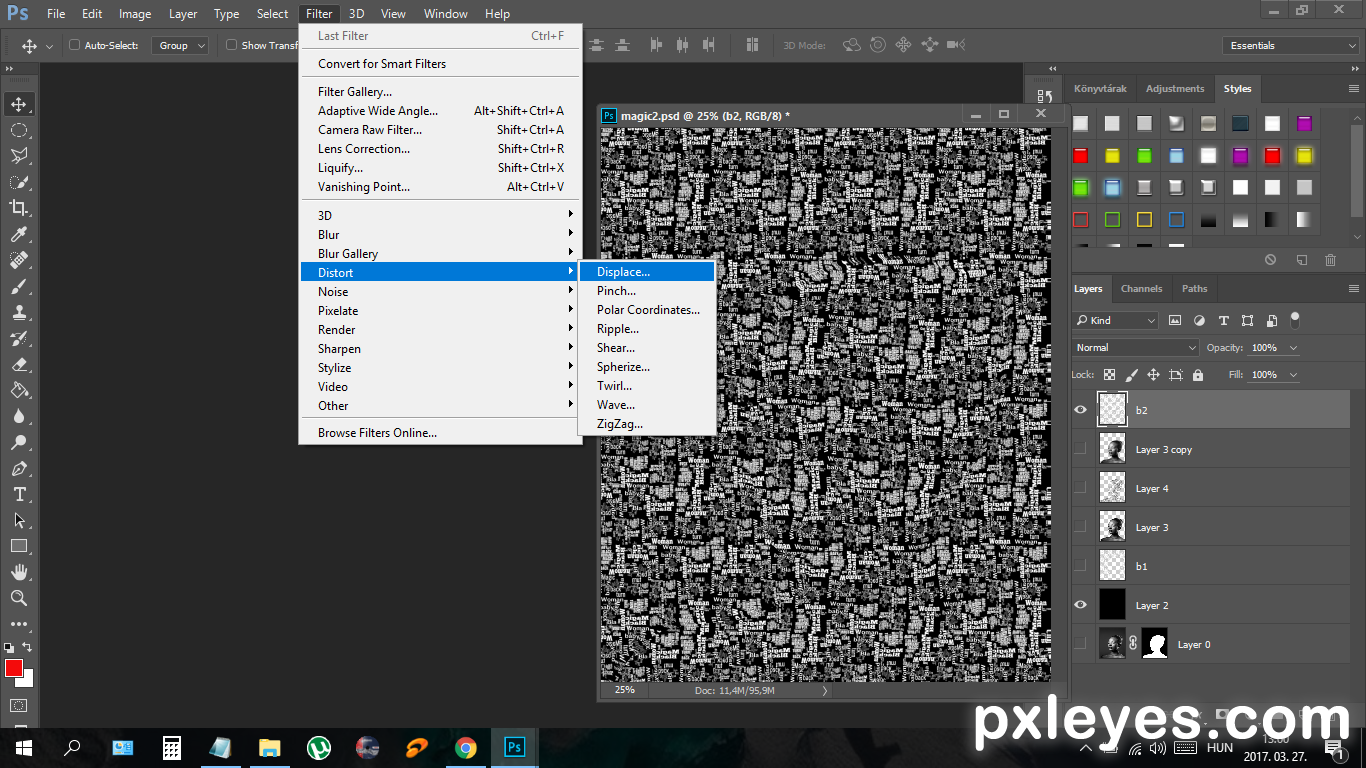Open Filter Gallery menu item
The width and height of the screenshot is (1366, 768).
click(x=440, y=91)
